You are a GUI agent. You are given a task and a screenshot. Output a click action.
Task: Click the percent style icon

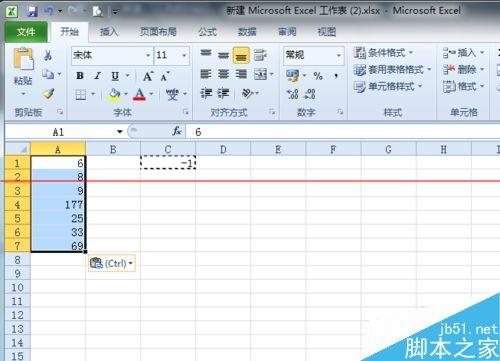click(318, 76)
